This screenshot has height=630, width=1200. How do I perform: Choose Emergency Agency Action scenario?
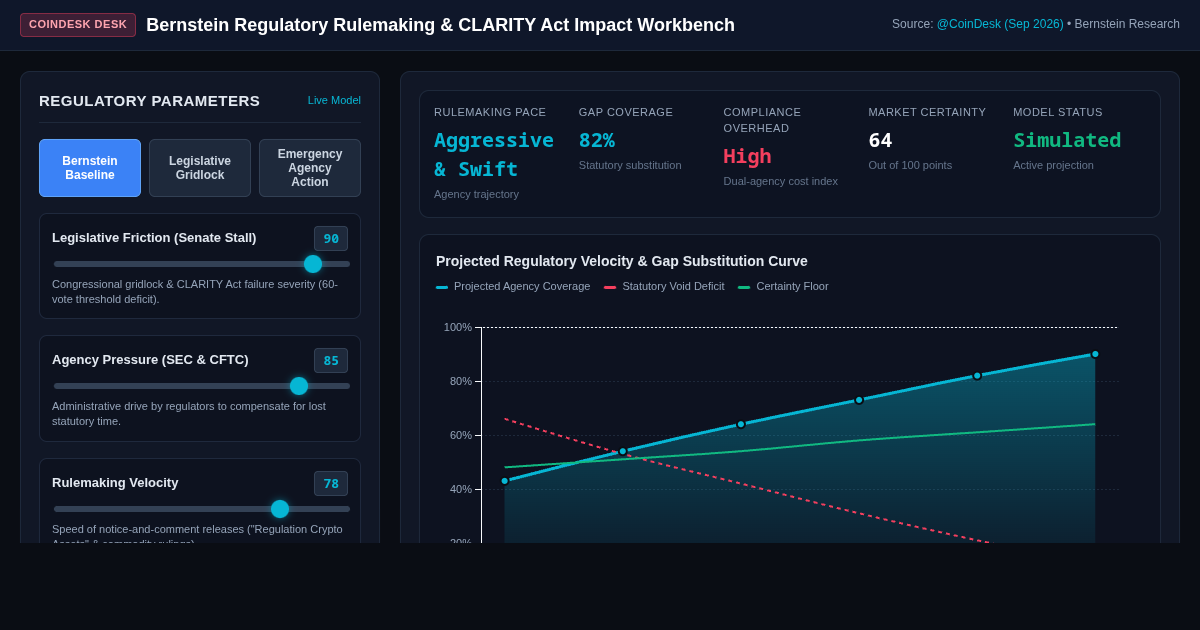point(310,168)
